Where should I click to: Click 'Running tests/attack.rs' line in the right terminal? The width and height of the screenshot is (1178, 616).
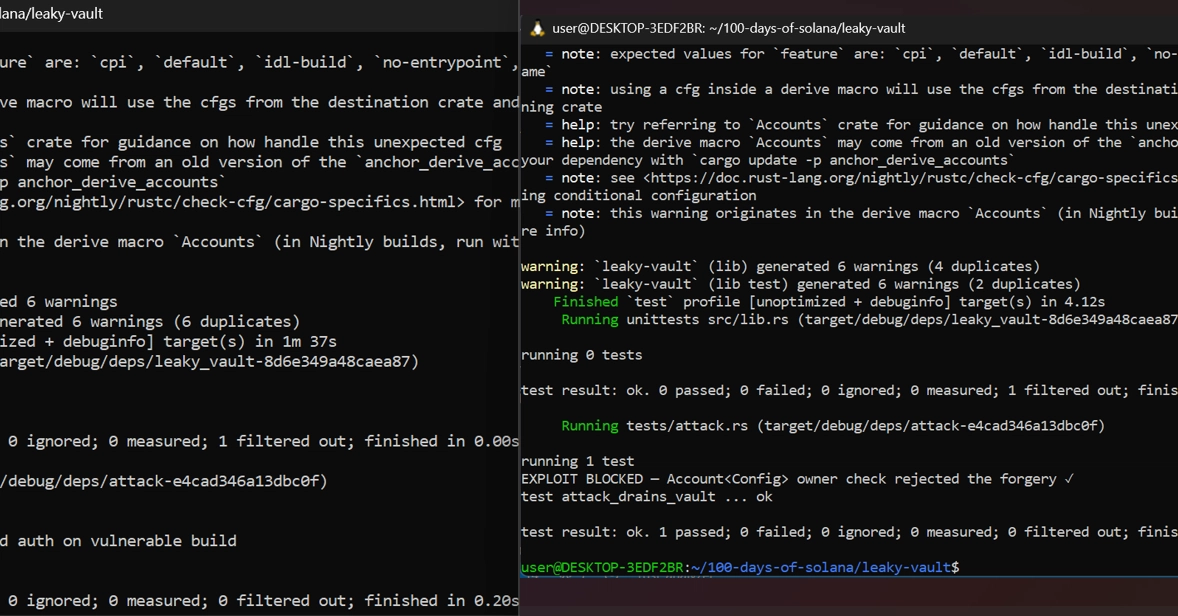(833, 426)
